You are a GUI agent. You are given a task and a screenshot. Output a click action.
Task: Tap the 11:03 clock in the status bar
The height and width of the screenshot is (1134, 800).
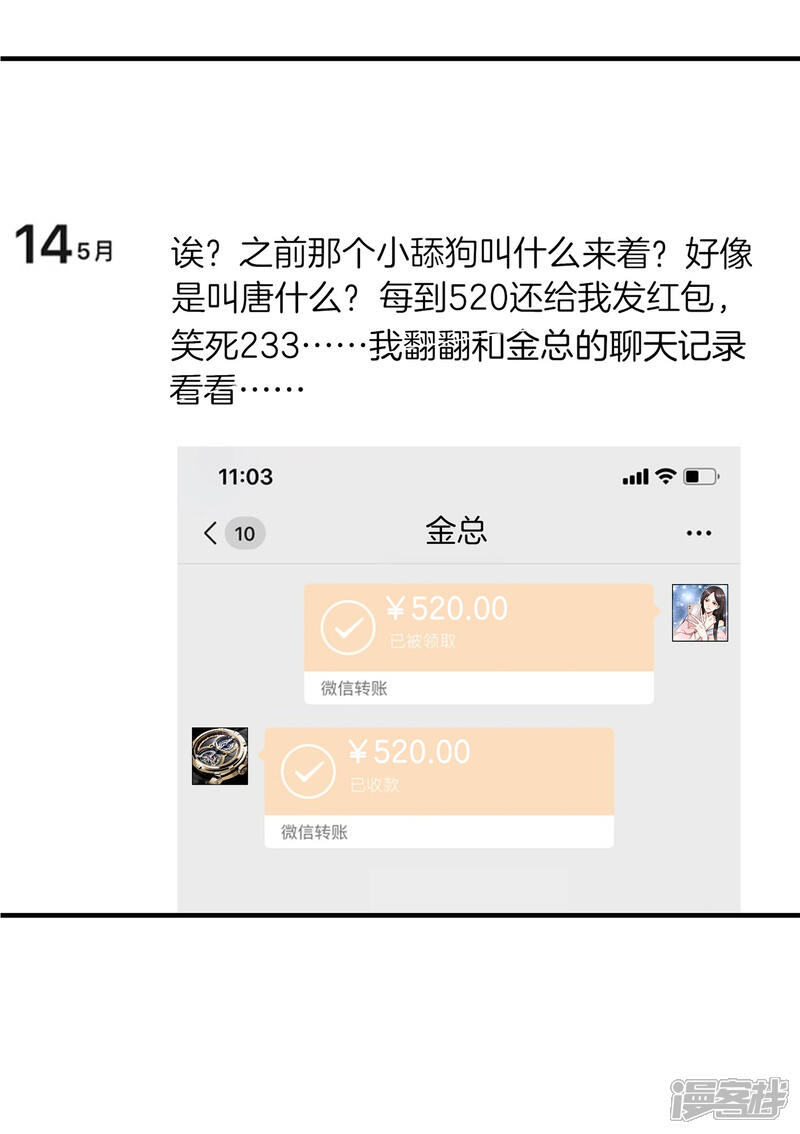245,477
